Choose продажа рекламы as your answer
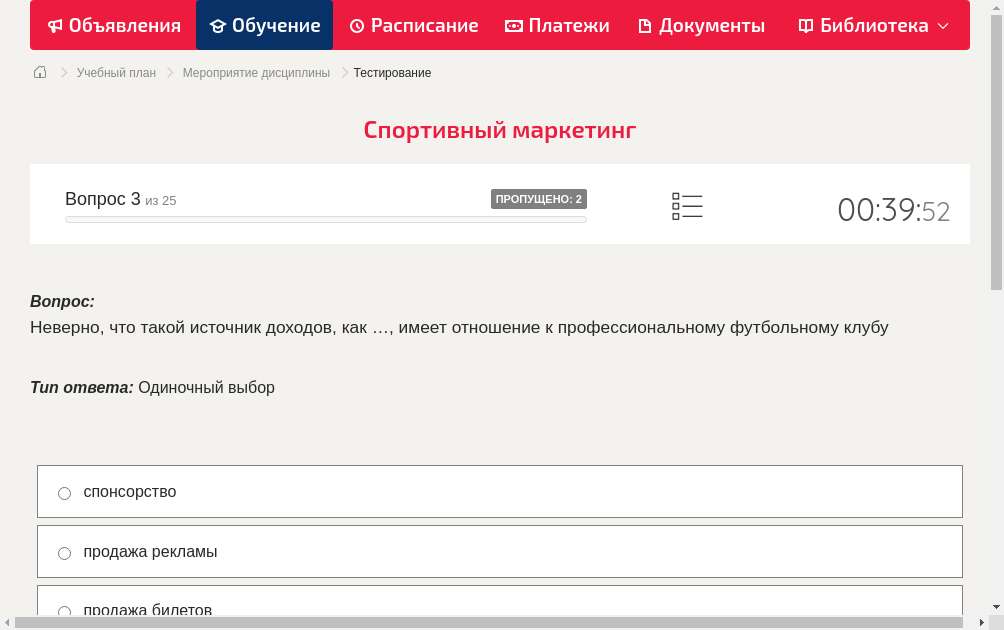The image size is (1004, 630). click(x=64, y=552)
